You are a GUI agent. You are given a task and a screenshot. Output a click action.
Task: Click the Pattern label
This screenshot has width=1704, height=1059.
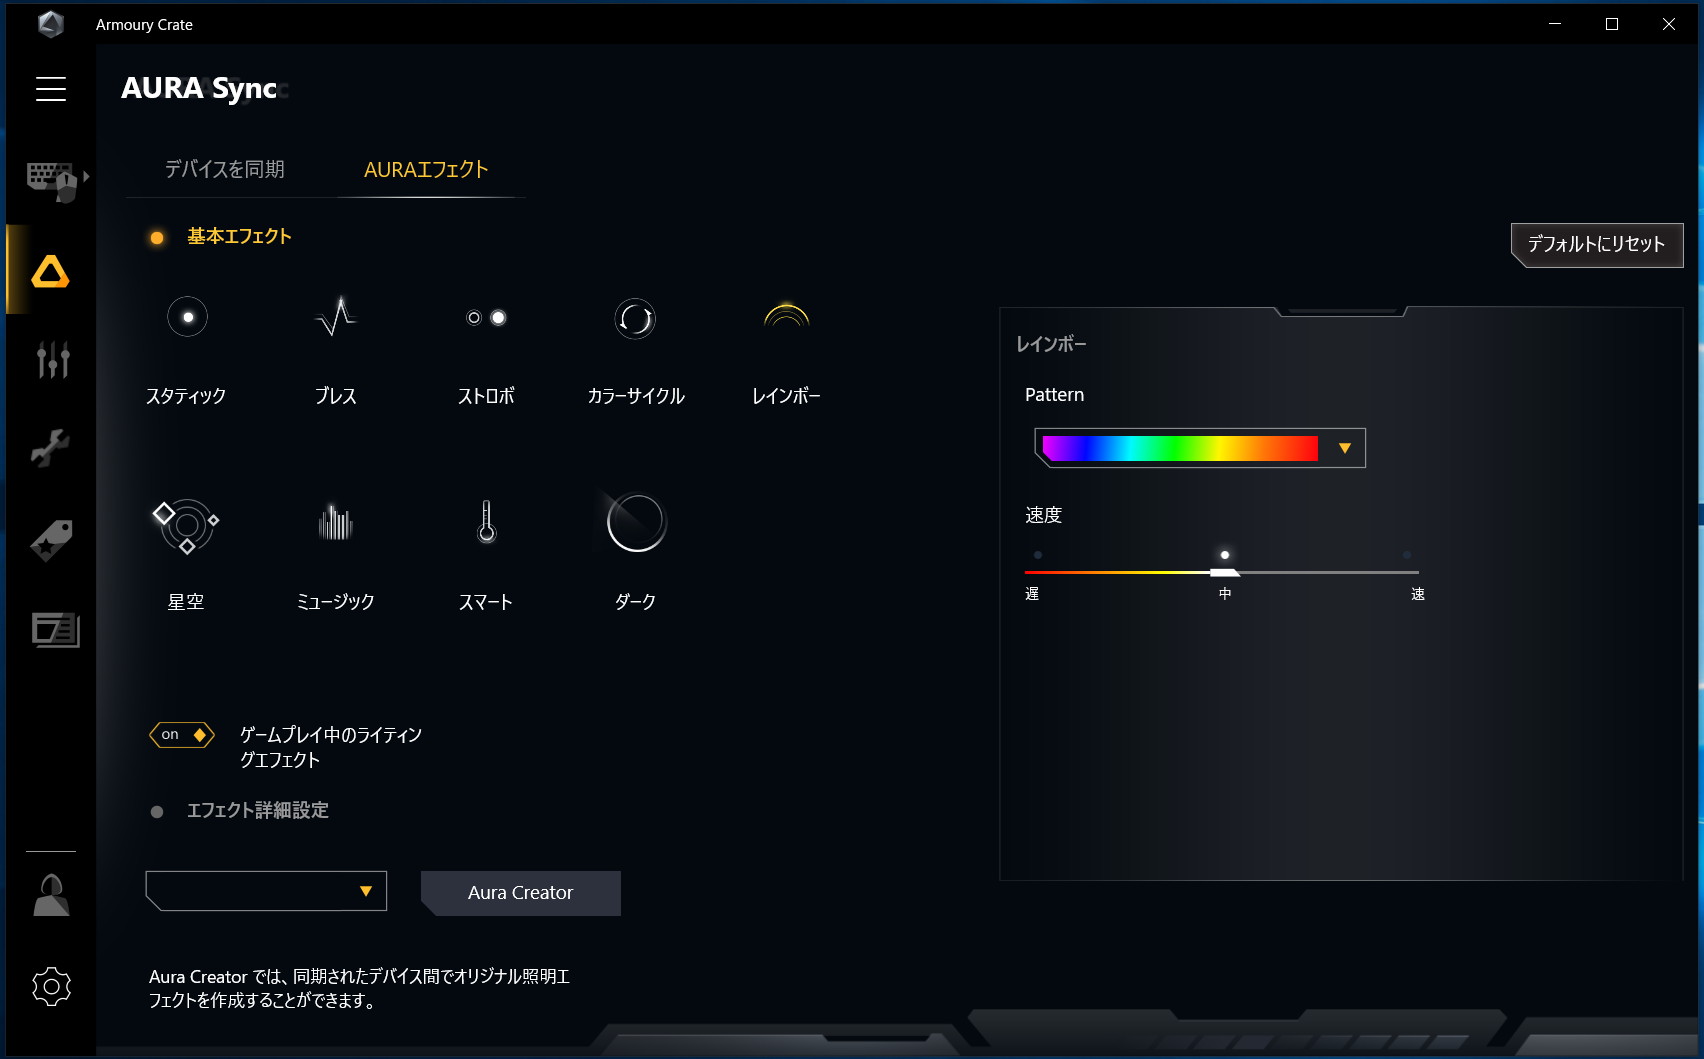pyautogui.click(x=1054, y=395)
